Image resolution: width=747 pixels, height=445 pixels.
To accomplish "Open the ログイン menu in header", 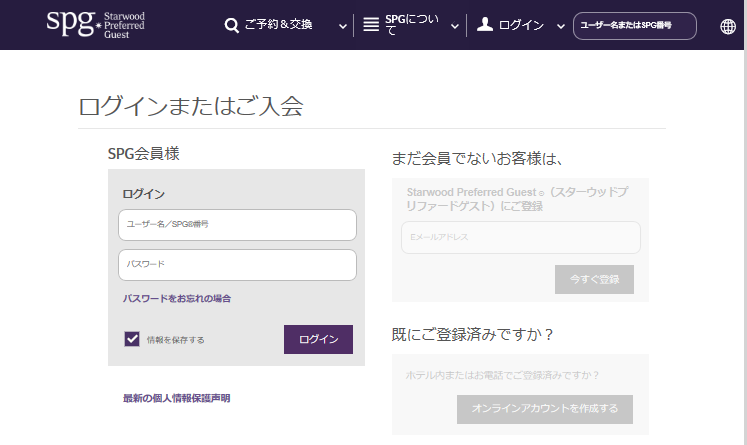I will pos(521,25).
